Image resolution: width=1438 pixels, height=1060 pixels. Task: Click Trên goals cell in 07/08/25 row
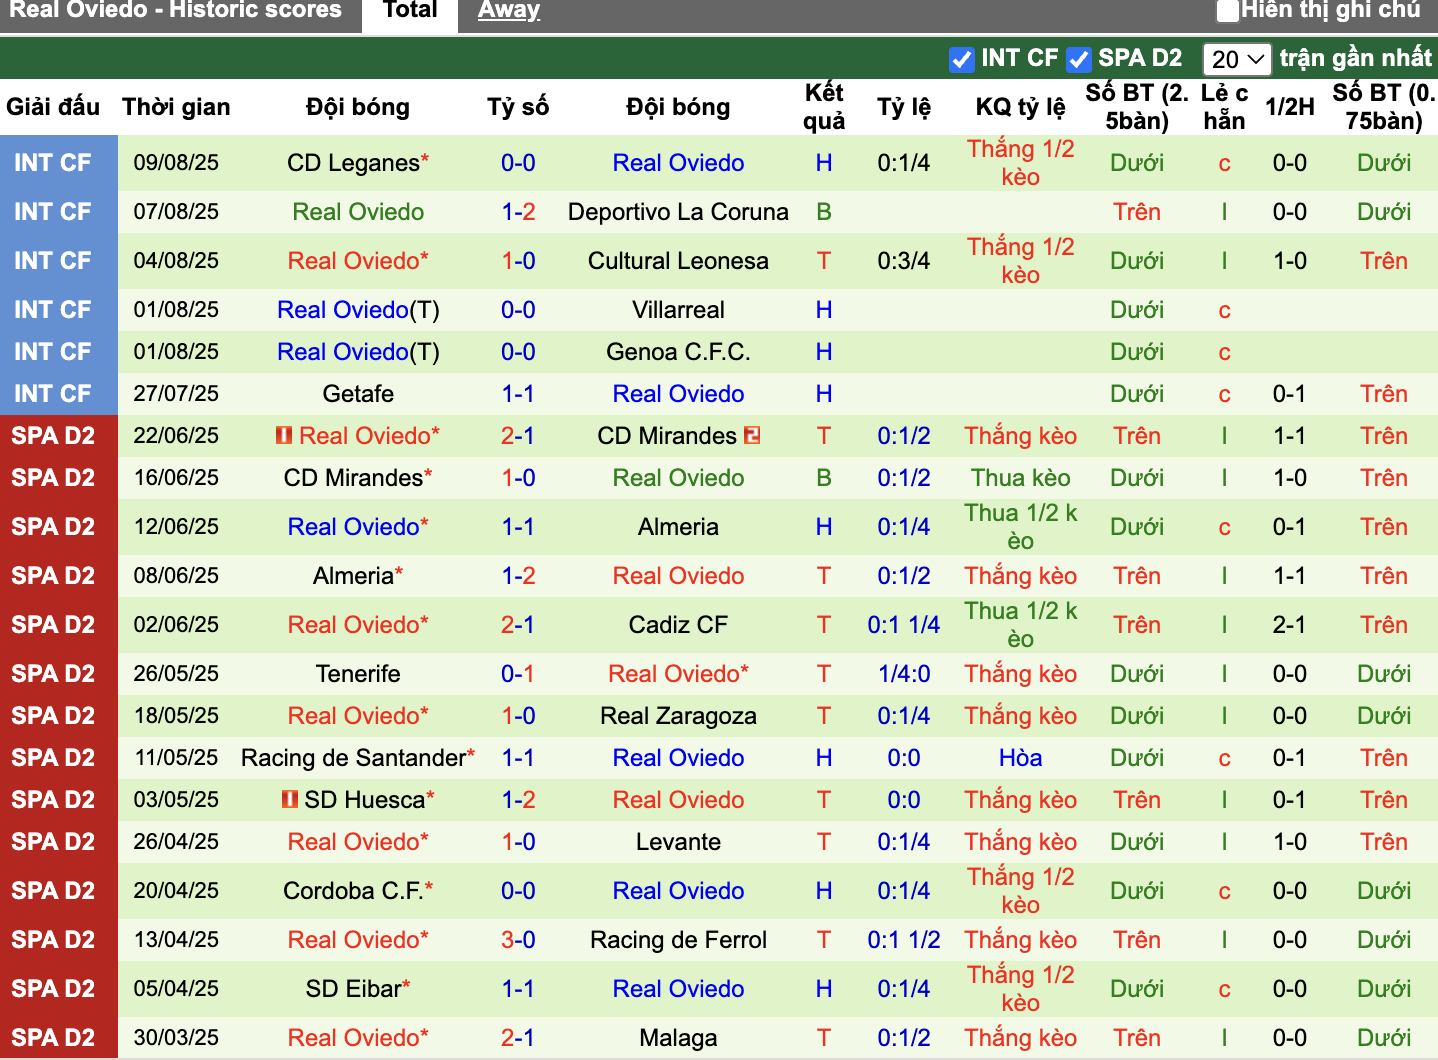point(1137,212)
